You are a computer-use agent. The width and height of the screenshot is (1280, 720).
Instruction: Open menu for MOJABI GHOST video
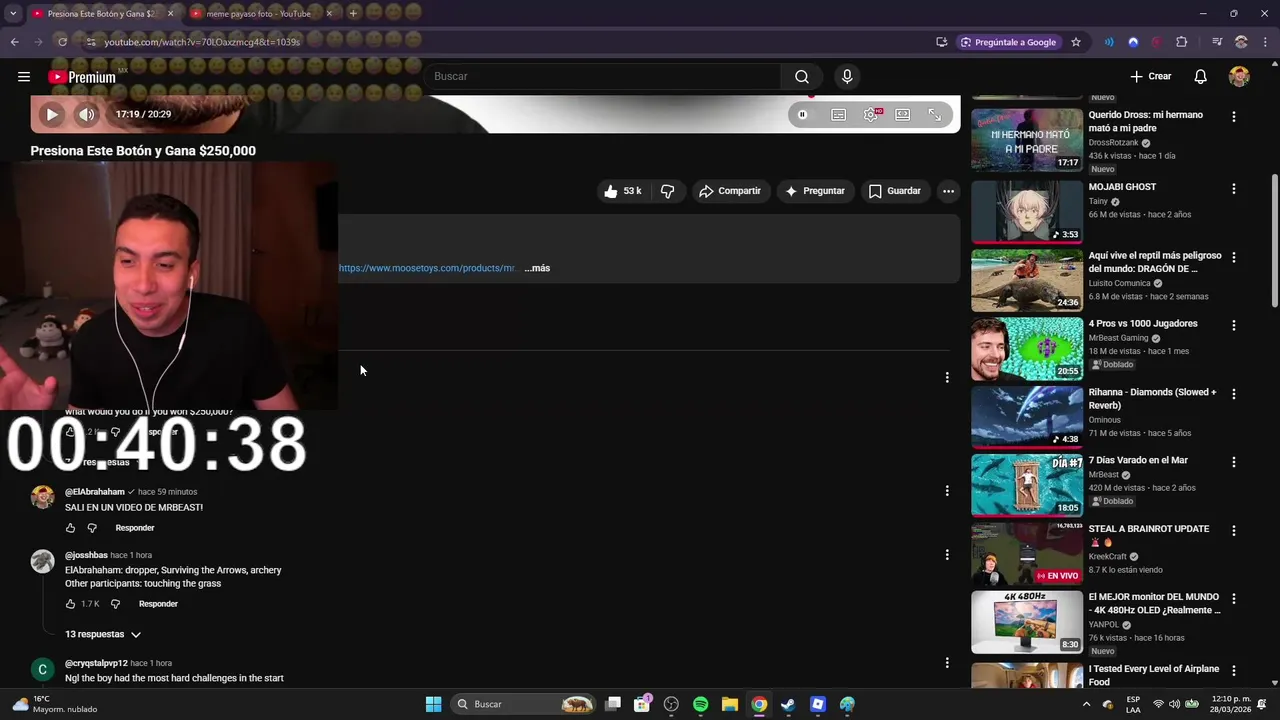click(1234, 189)
